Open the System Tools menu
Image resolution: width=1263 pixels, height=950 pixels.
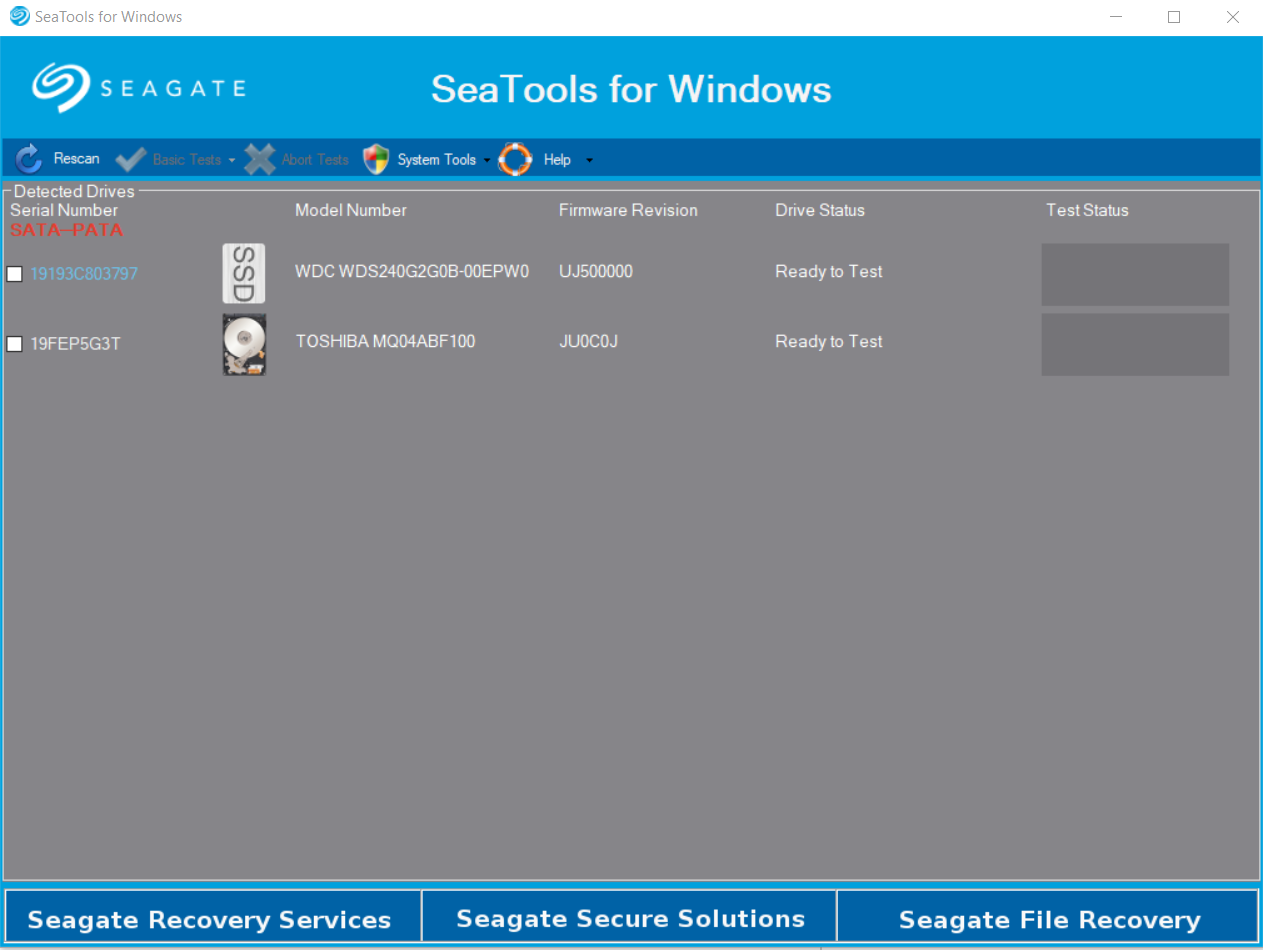coord(437,159)
